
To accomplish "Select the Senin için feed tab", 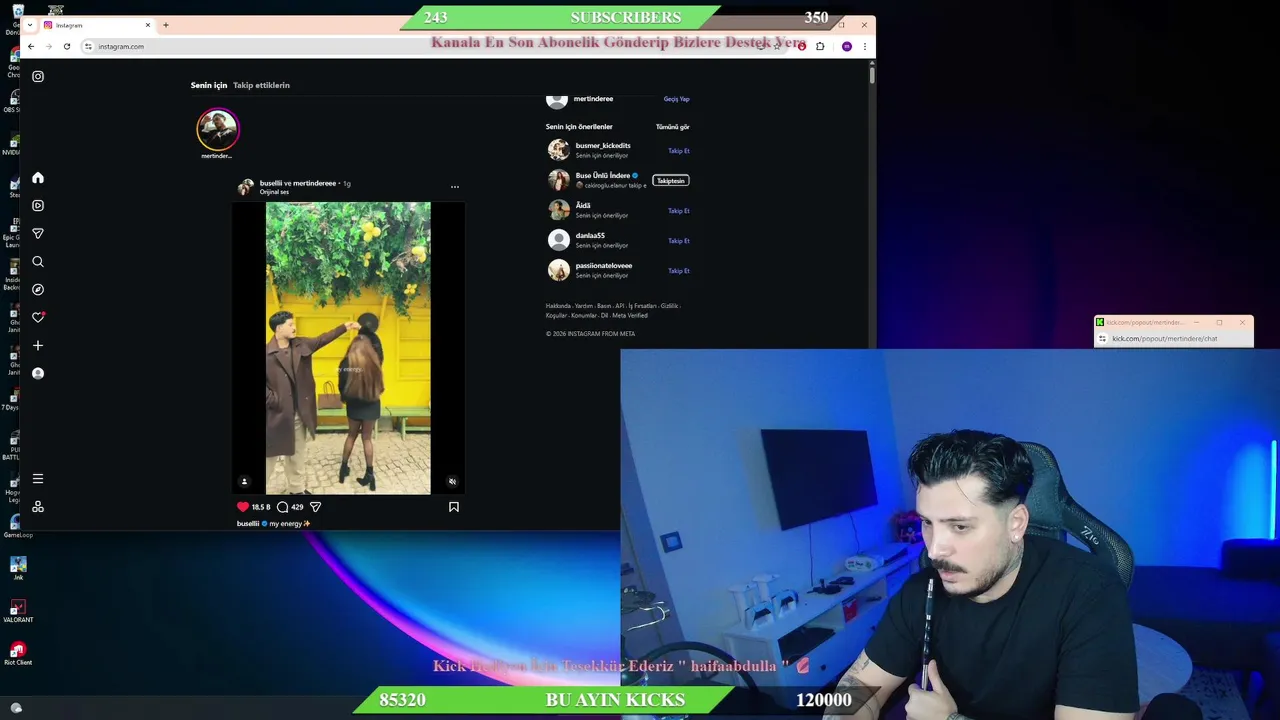I will click(x=209, y=85).
